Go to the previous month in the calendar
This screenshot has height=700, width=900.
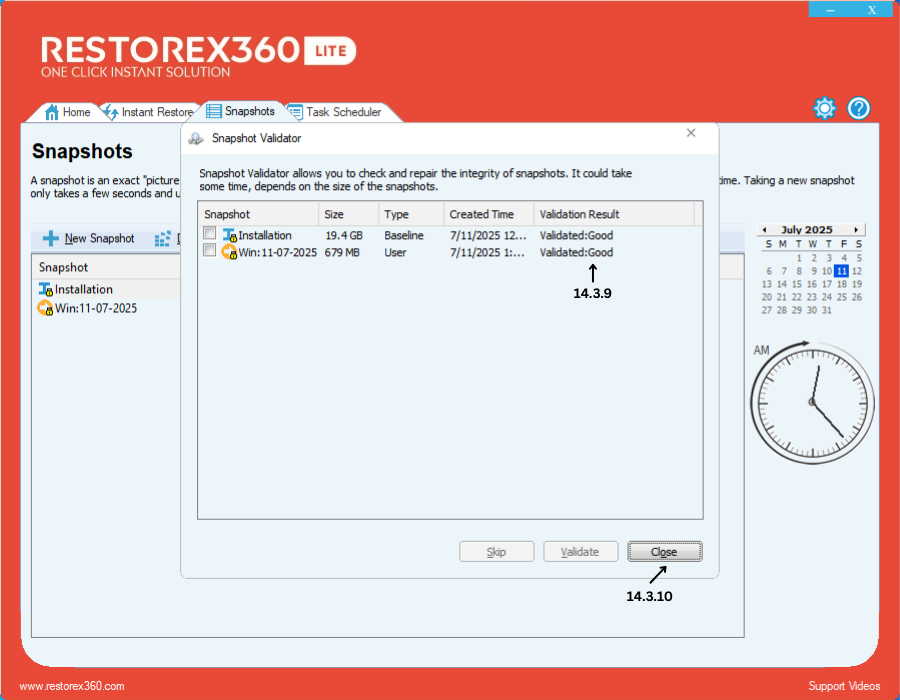click(762, 230)
